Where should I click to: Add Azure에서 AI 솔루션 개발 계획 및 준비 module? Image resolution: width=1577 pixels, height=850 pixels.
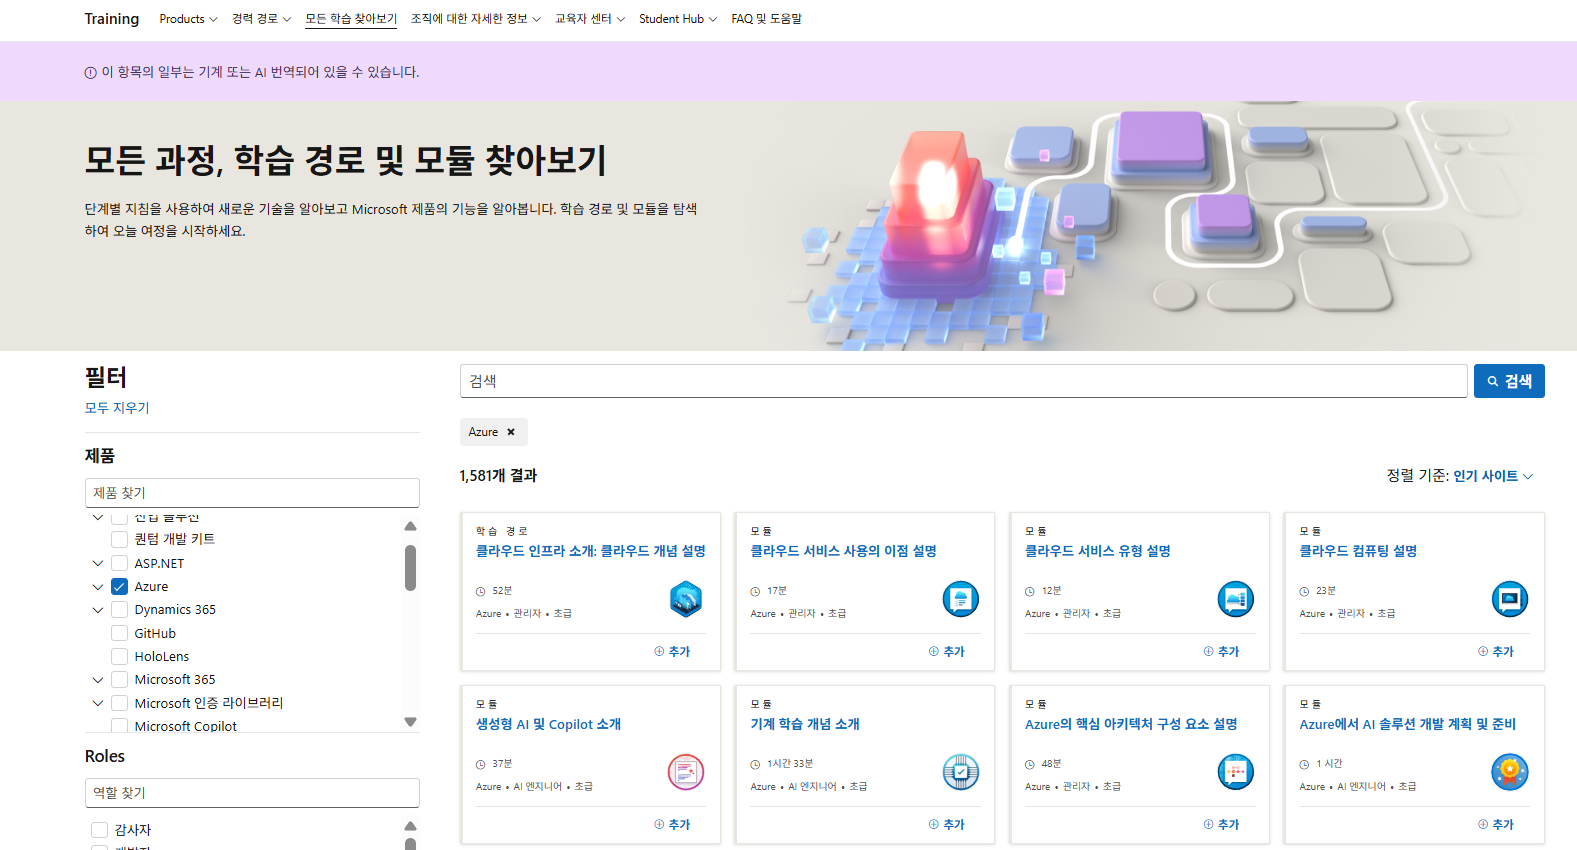click(x=1496, y=824)
